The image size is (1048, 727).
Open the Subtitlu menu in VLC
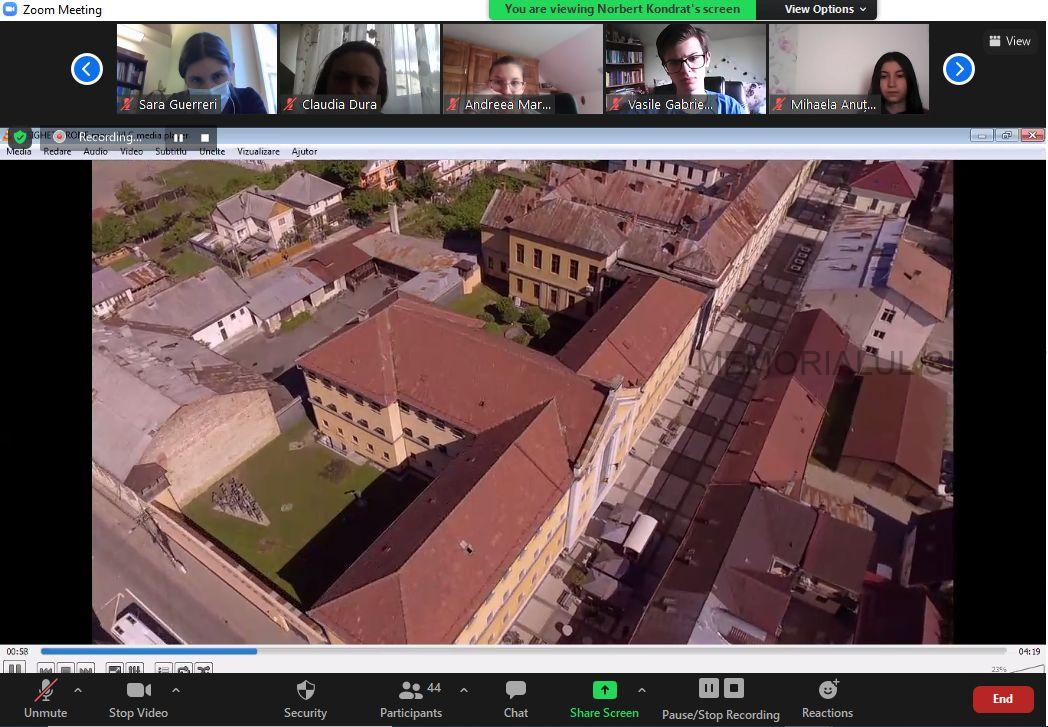pos(171,152)
